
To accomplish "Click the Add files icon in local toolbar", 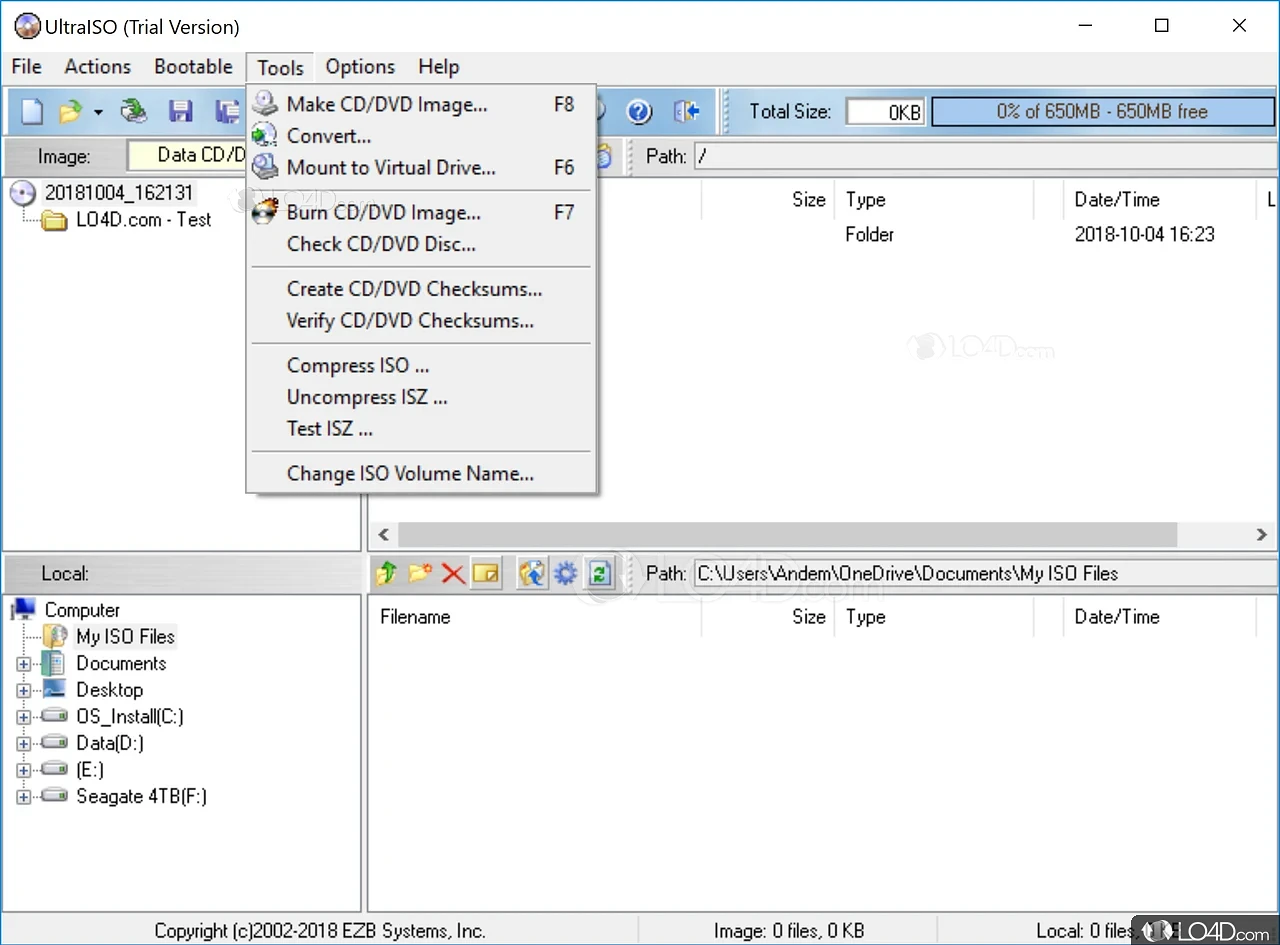I will pyautogui.click(x=533, y=573).
